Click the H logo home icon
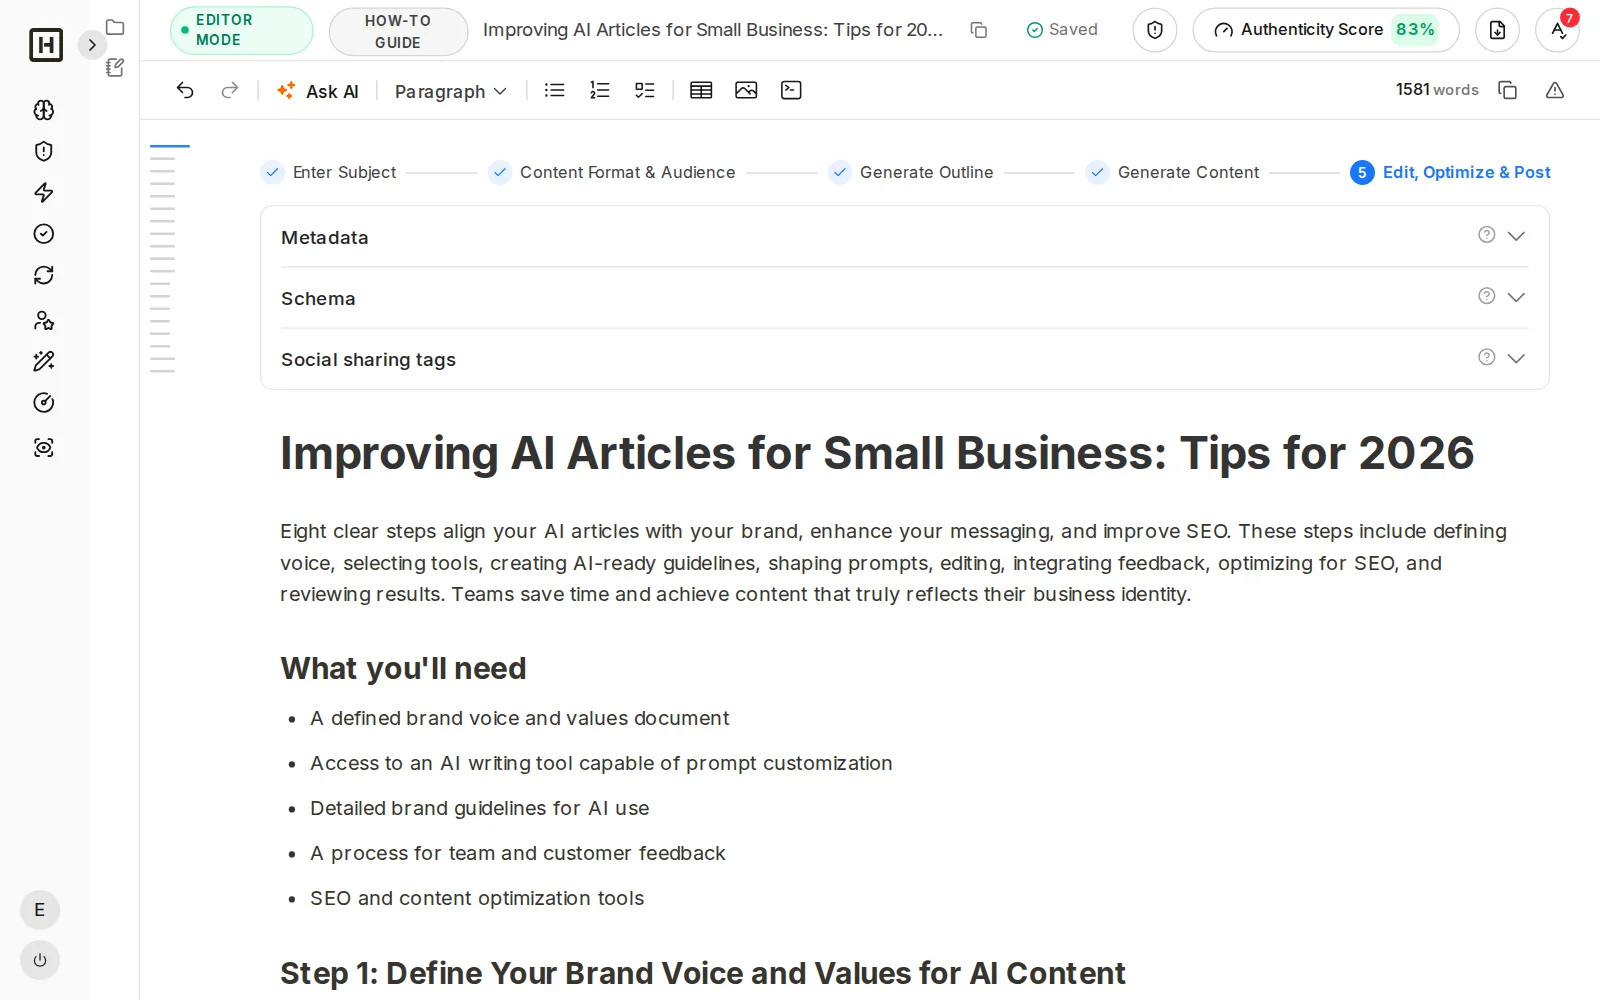Image resolution: width=1600 pixels, height=1000 pixels. tap(46, 45)
